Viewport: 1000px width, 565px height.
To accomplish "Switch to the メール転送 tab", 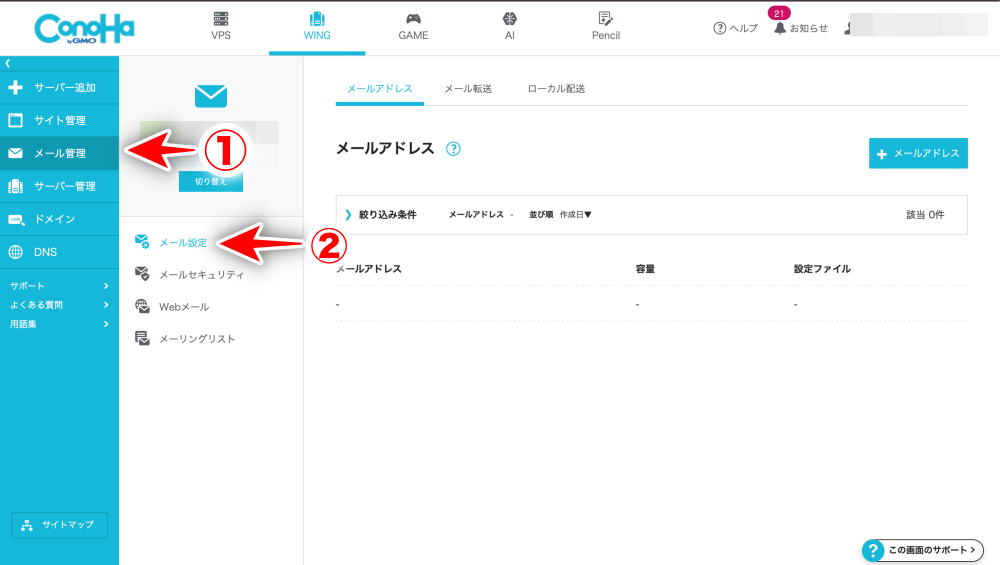I will pyautogui.click(x=468, y=89).
